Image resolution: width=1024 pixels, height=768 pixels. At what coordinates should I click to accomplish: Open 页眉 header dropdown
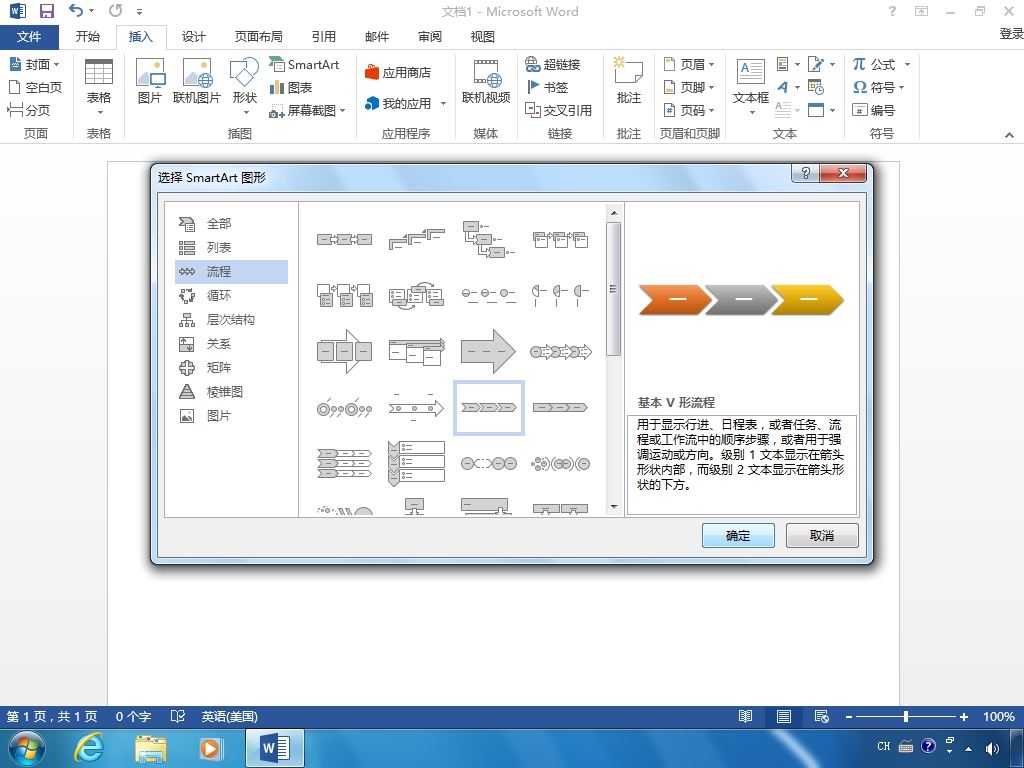point(689,64)
